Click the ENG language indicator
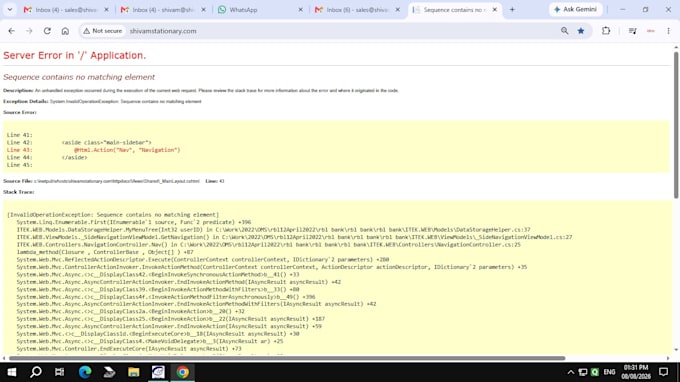The height and width of the screenshot is (382, 680). click(609, 372)
